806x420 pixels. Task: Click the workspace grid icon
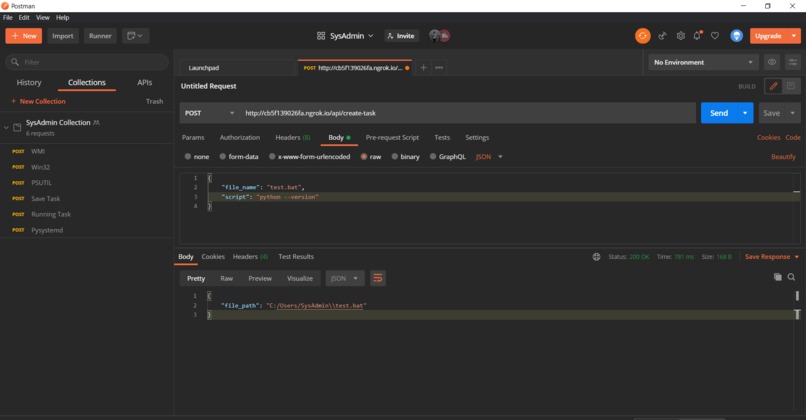coord(321,36)
